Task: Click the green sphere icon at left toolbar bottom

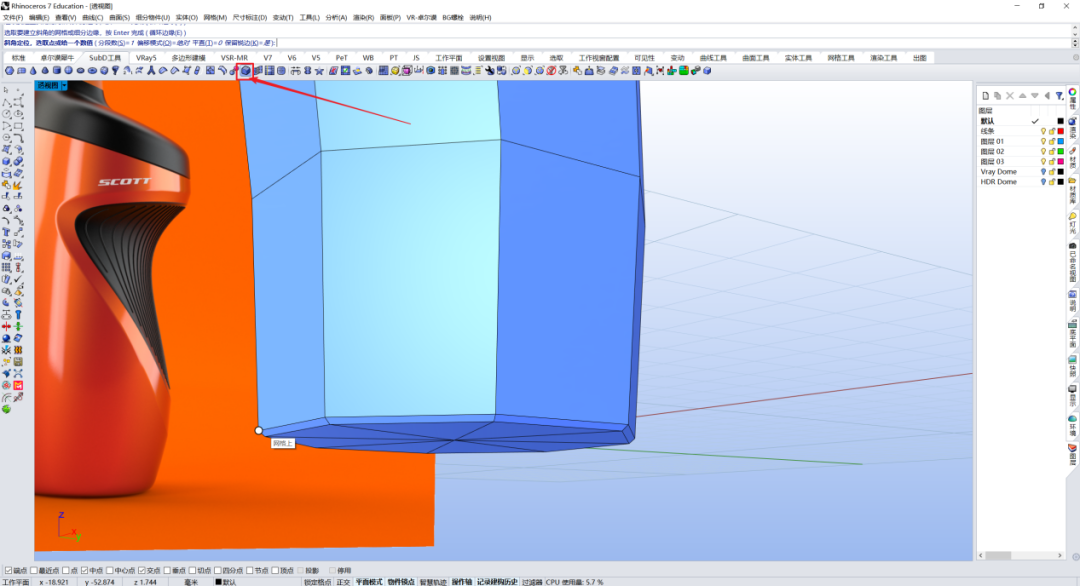Action: tap(6, 409)
